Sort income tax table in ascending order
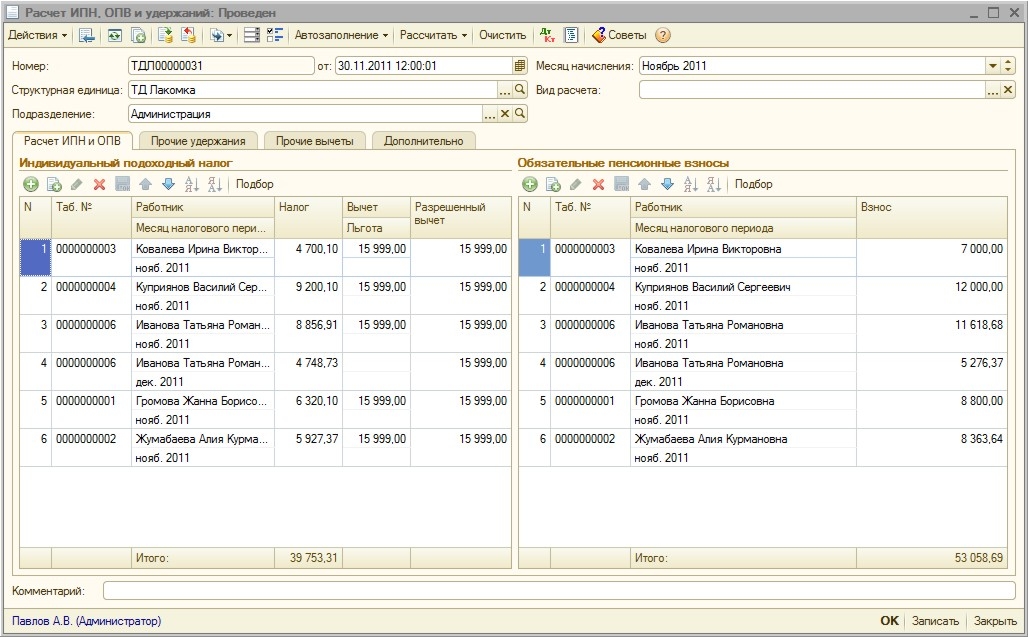The height and width of the screenshot is (637, 1028). click(191, 184)
